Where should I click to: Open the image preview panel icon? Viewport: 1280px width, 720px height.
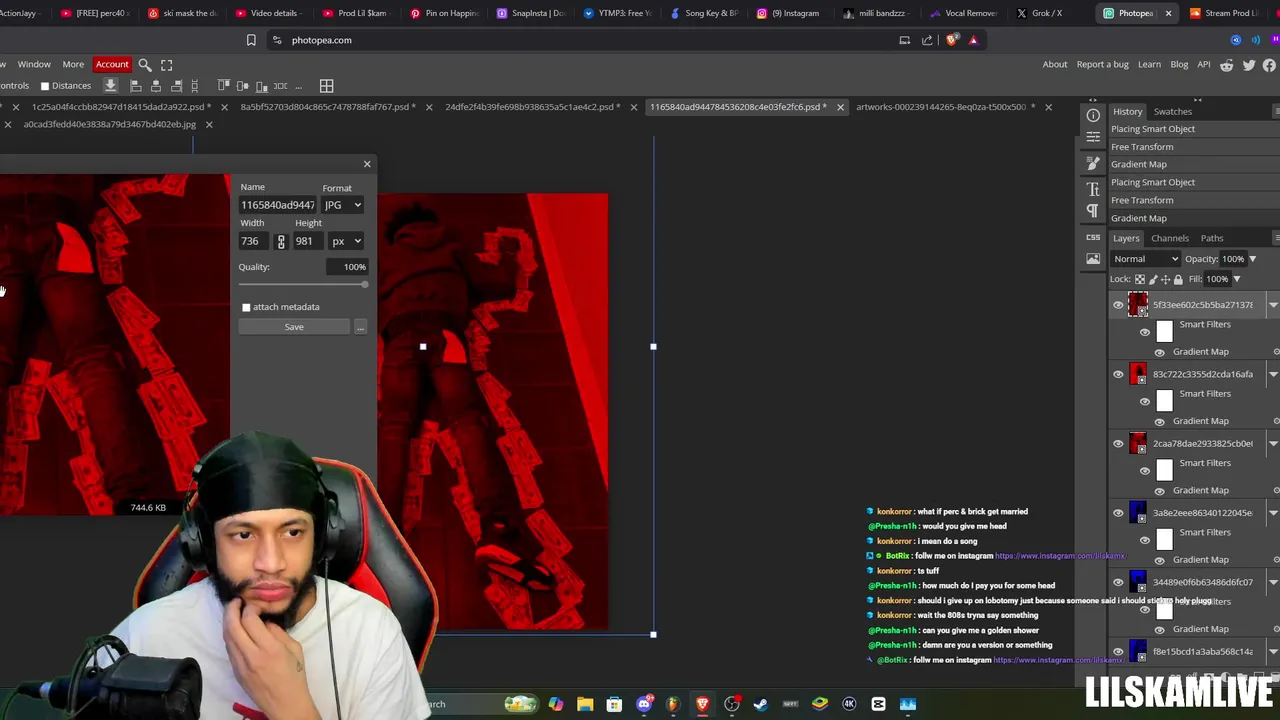point(1093,259)
